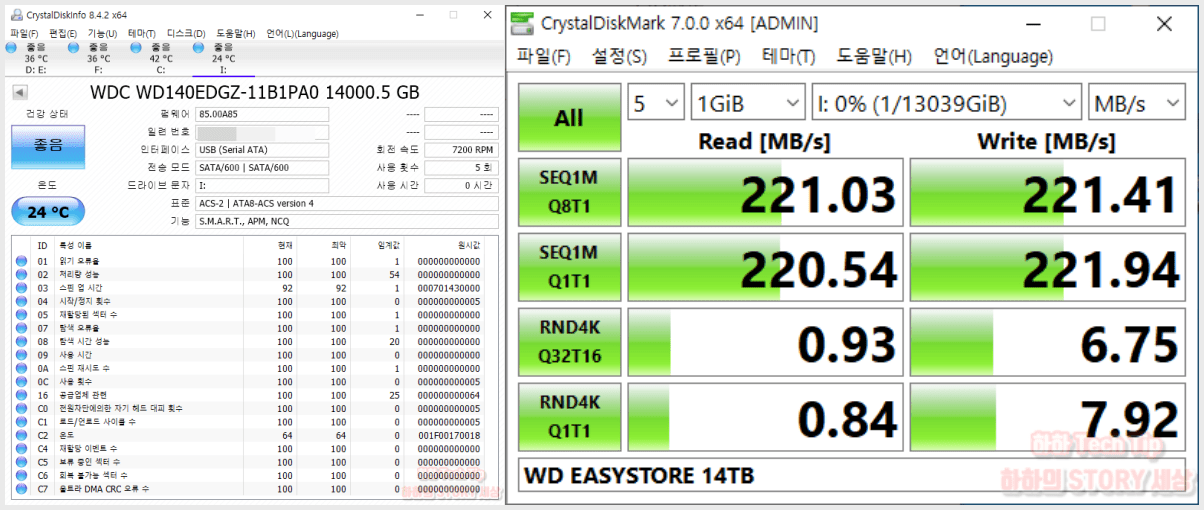The width and height of the screenshot is (1204, 510).
Task: Open CrystalDiskMark 프로필(P) menu
Action: click(x=704, y=56)
